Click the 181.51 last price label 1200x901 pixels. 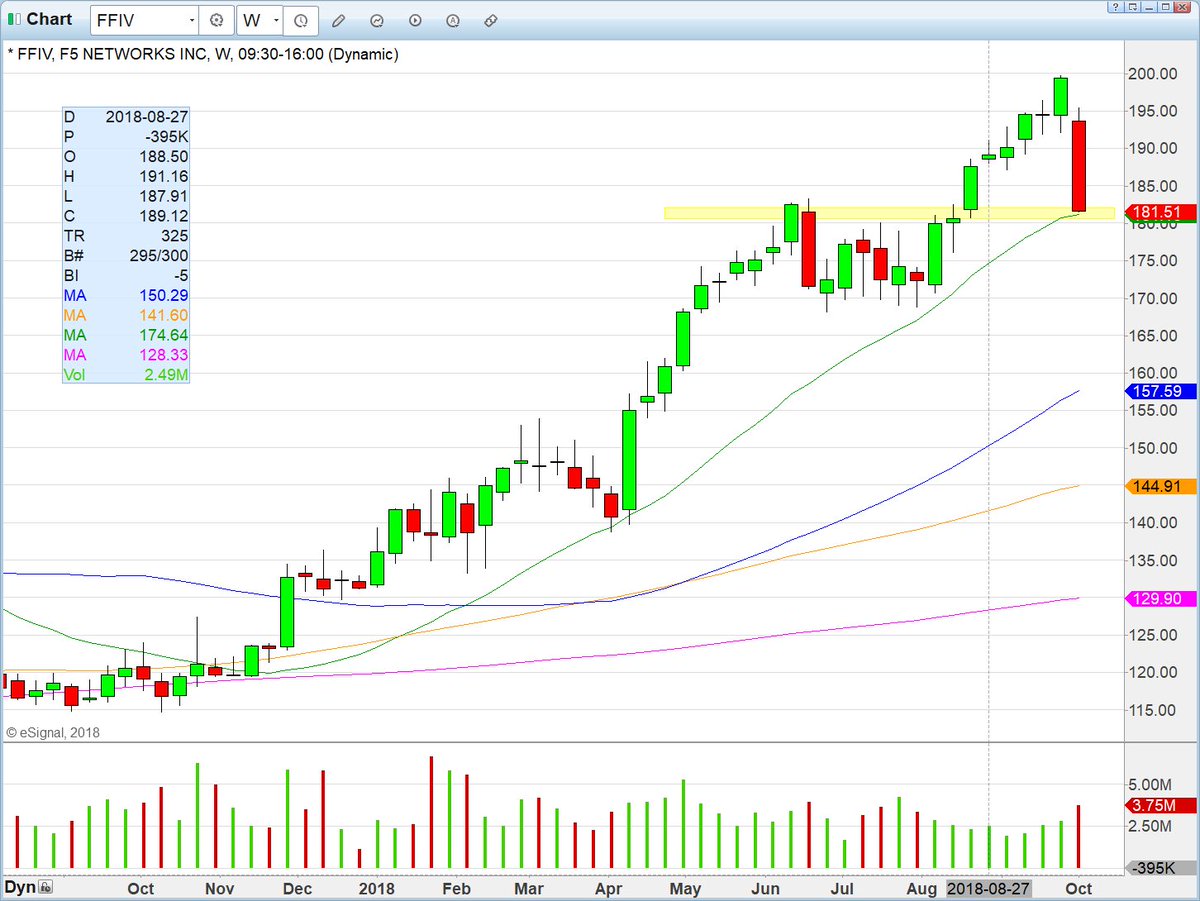[x=1162, y=212]
